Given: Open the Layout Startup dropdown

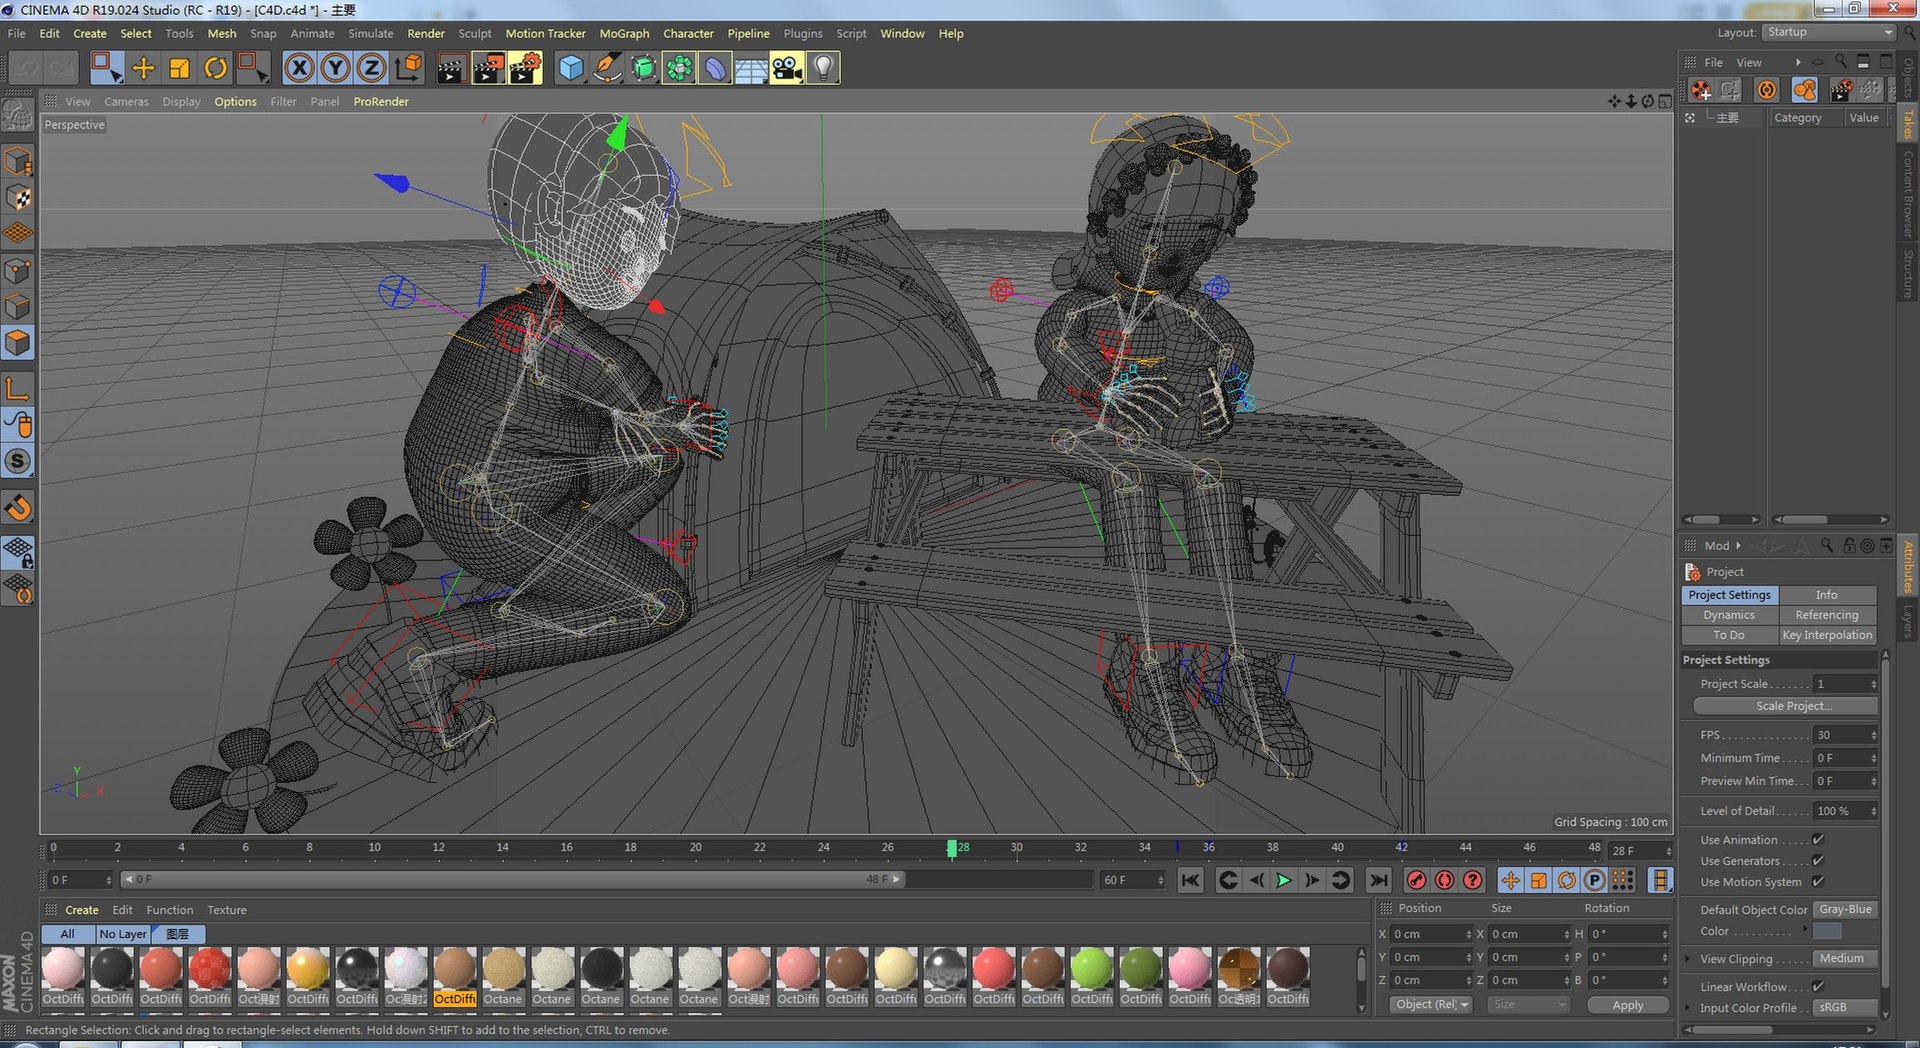Looking at the screenshot, I should [x=1829, y=32].
